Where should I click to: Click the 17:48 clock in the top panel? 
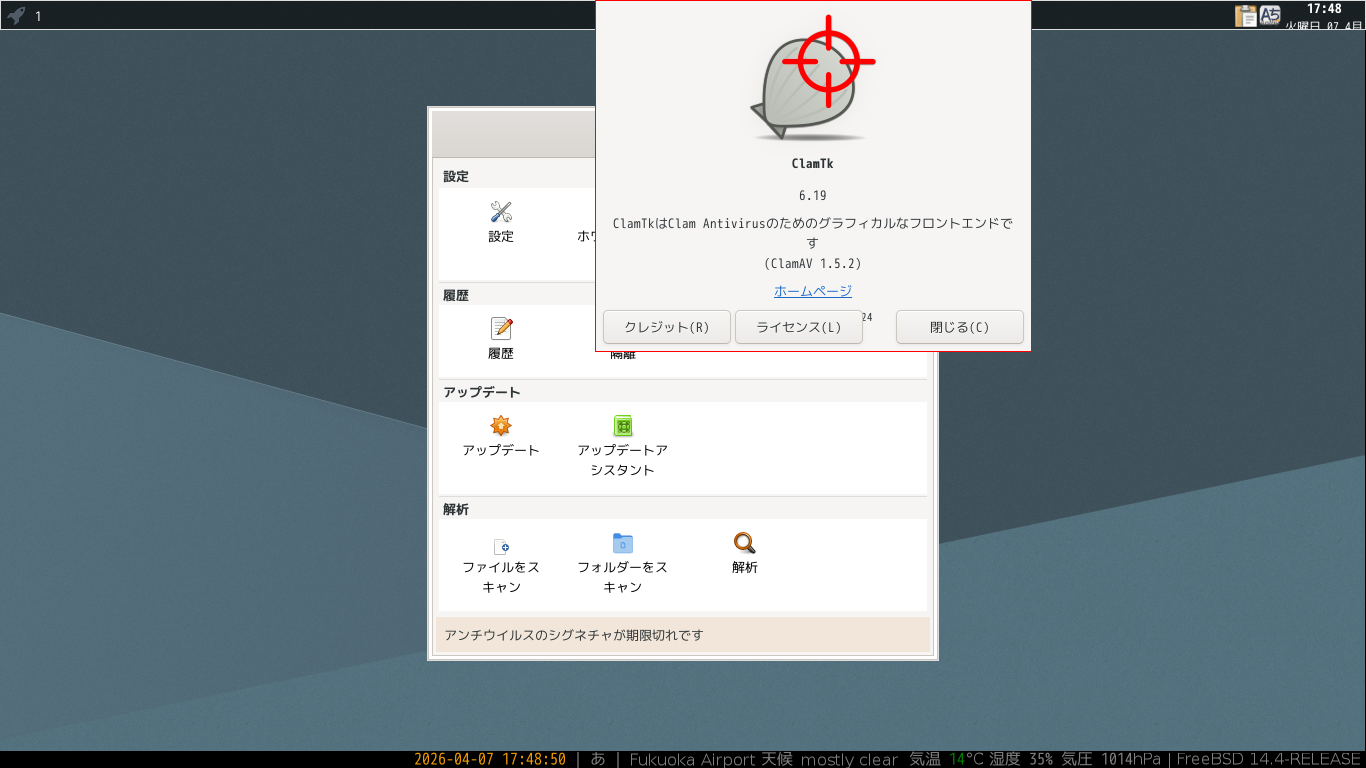(x=1324, y=9)
